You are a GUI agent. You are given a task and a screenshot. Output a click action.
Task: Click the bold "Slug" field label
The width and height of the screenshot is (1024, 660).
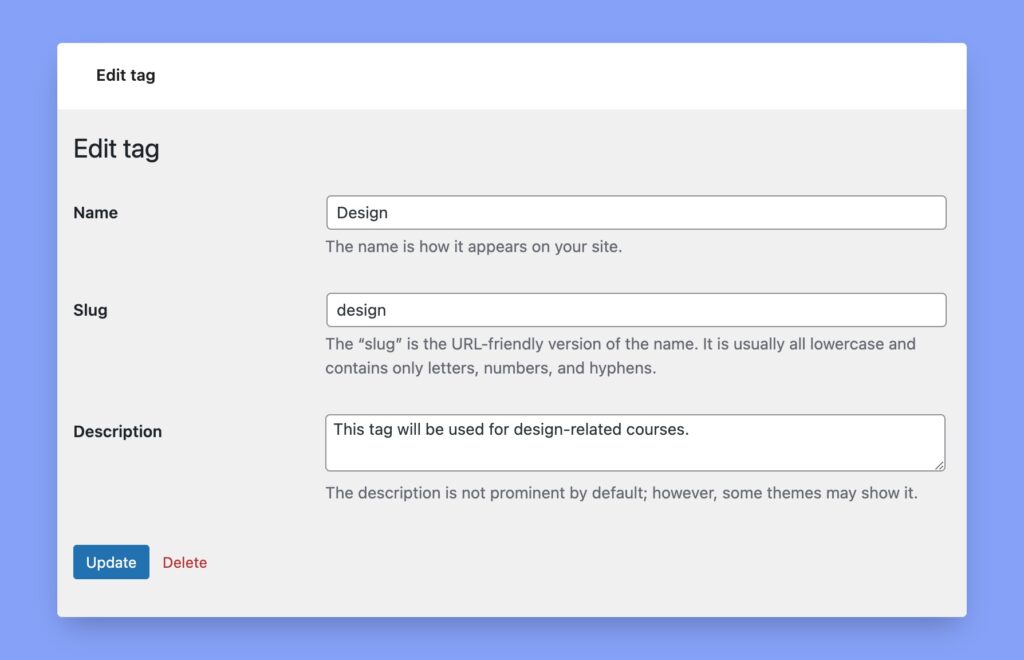(x=90, y=310)
